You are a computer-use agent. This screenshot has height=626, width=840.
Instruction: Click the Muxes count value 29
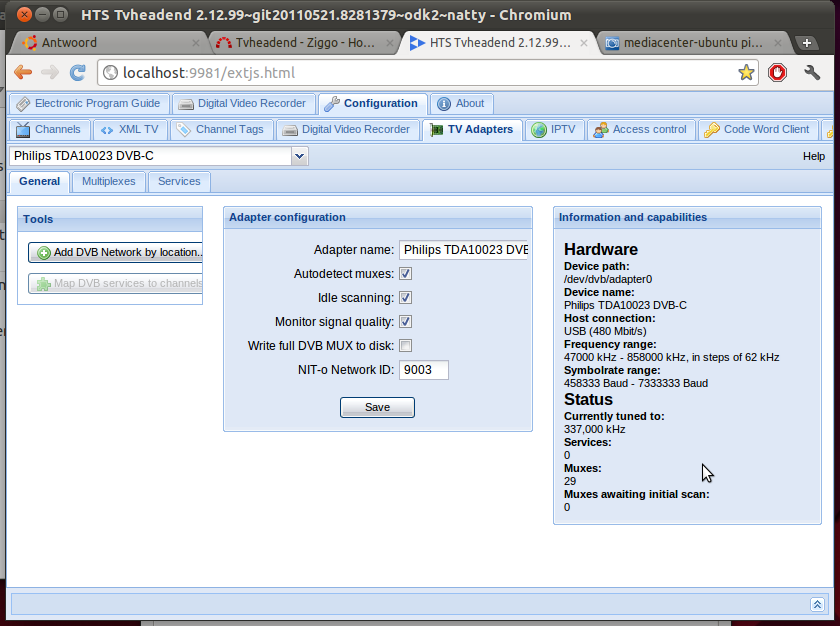pyautogui.click(x=570, y=481)
